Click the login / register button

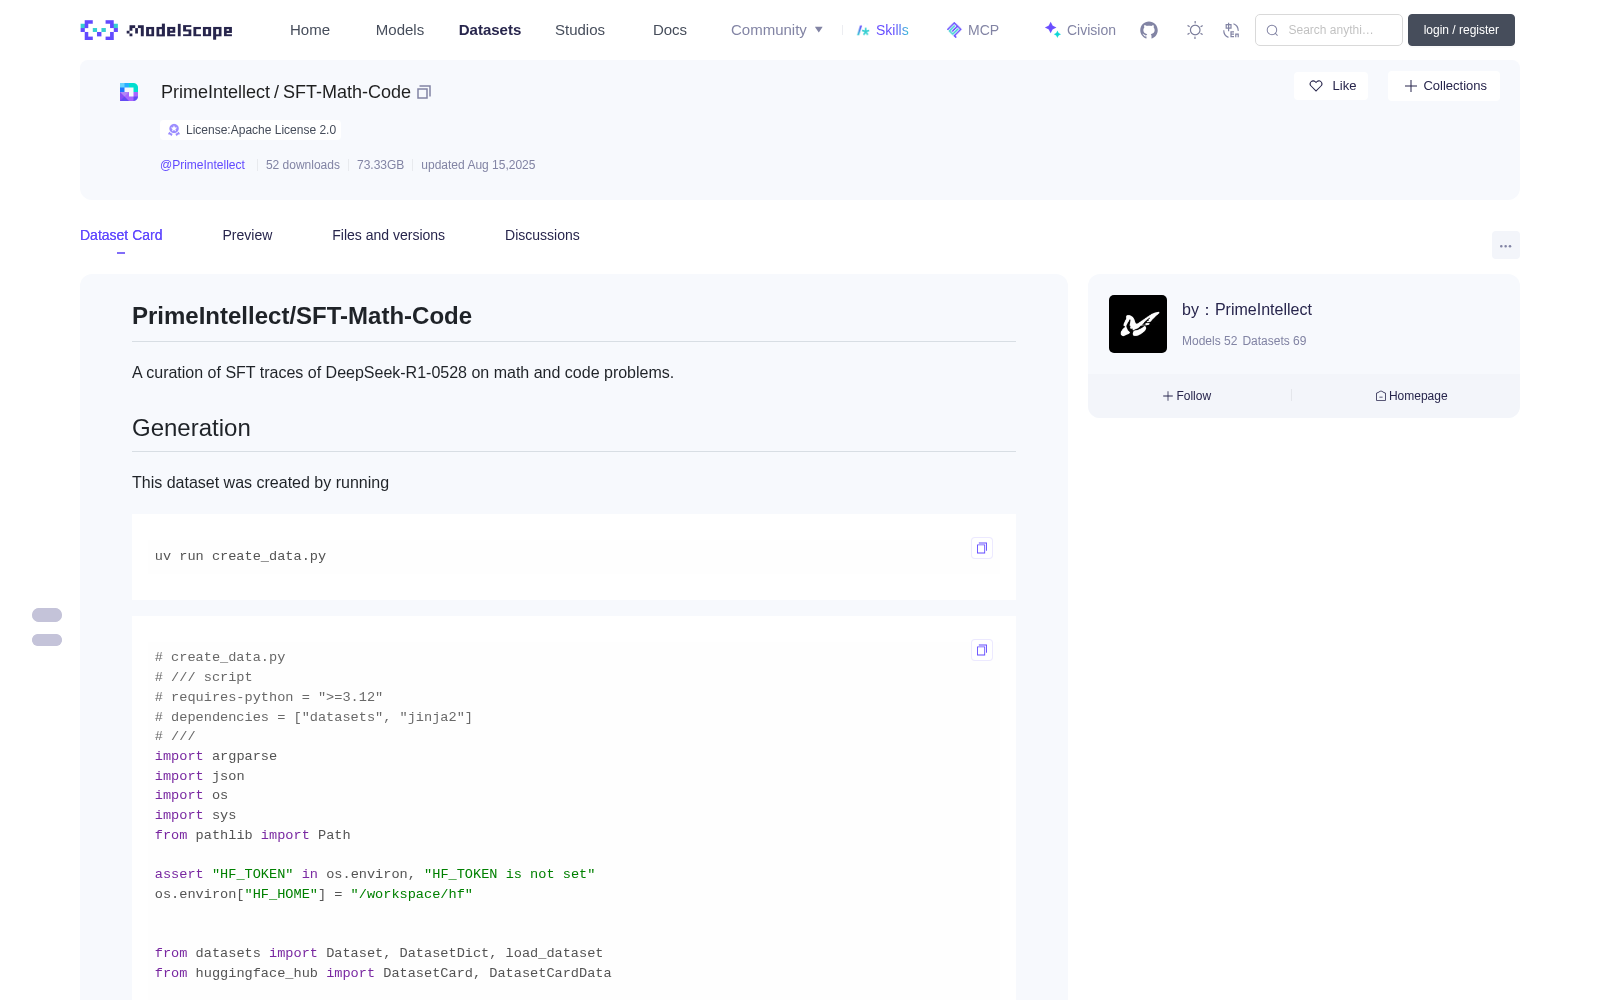1461,30
